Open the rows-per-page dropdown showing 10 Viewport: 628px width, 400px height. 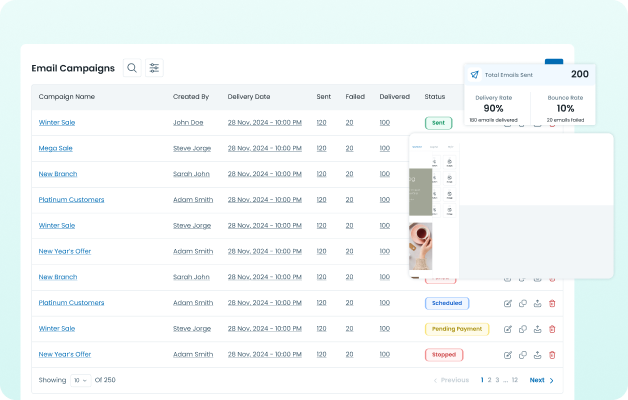click(x=79, y=380)
